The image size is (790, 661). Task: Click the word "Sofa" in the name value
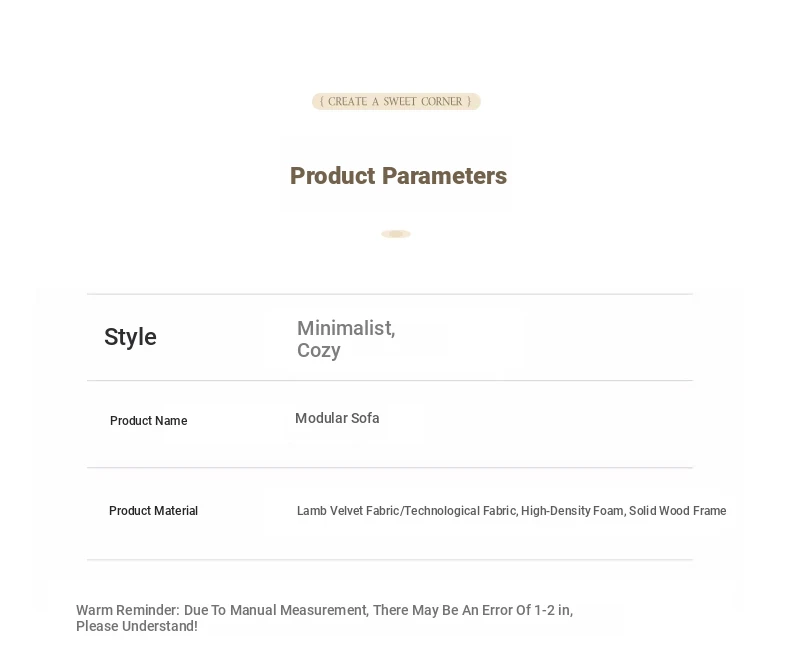[x=365, y=418]
